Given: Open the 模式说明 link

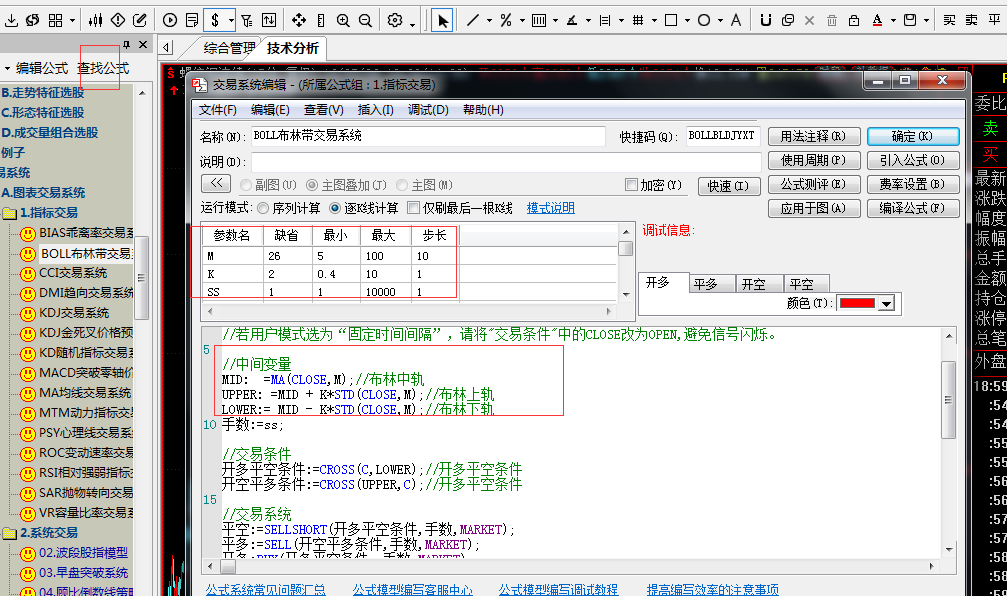Looking at the screenshot, I should 550,208.
